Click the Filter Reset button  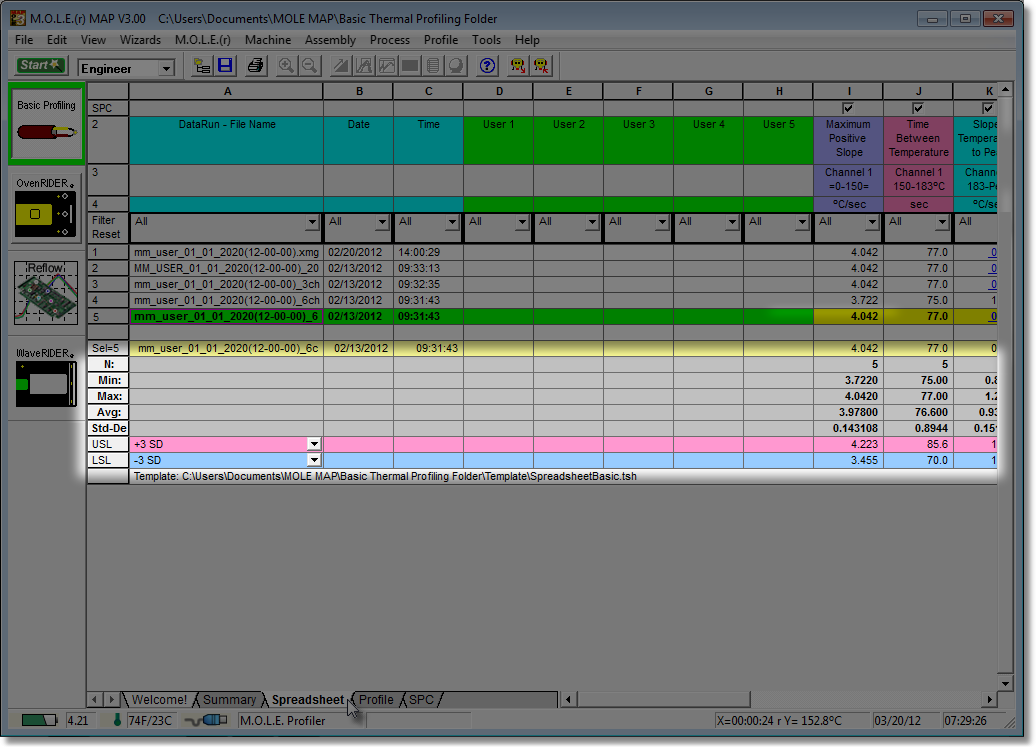click(x=107, y=227)
